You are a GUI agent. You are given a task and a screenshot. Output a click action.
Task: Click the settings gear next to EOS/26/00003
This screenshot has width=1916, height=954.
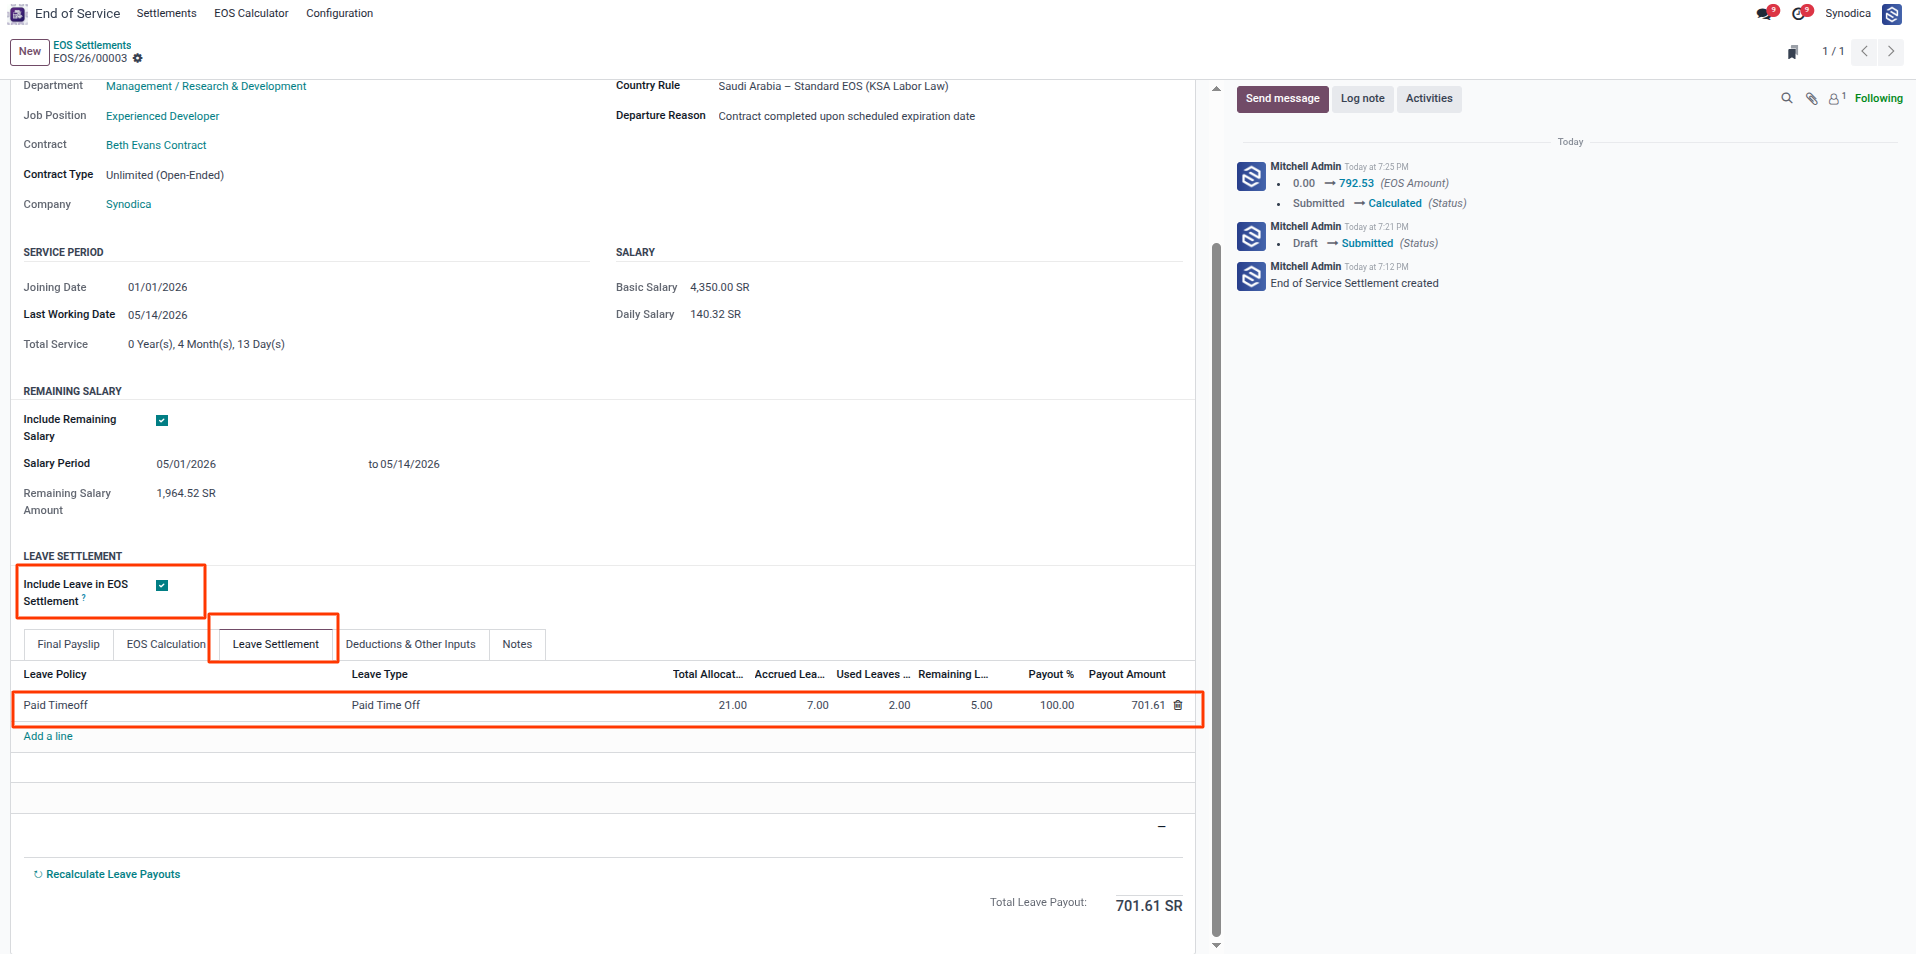[138, 58]
